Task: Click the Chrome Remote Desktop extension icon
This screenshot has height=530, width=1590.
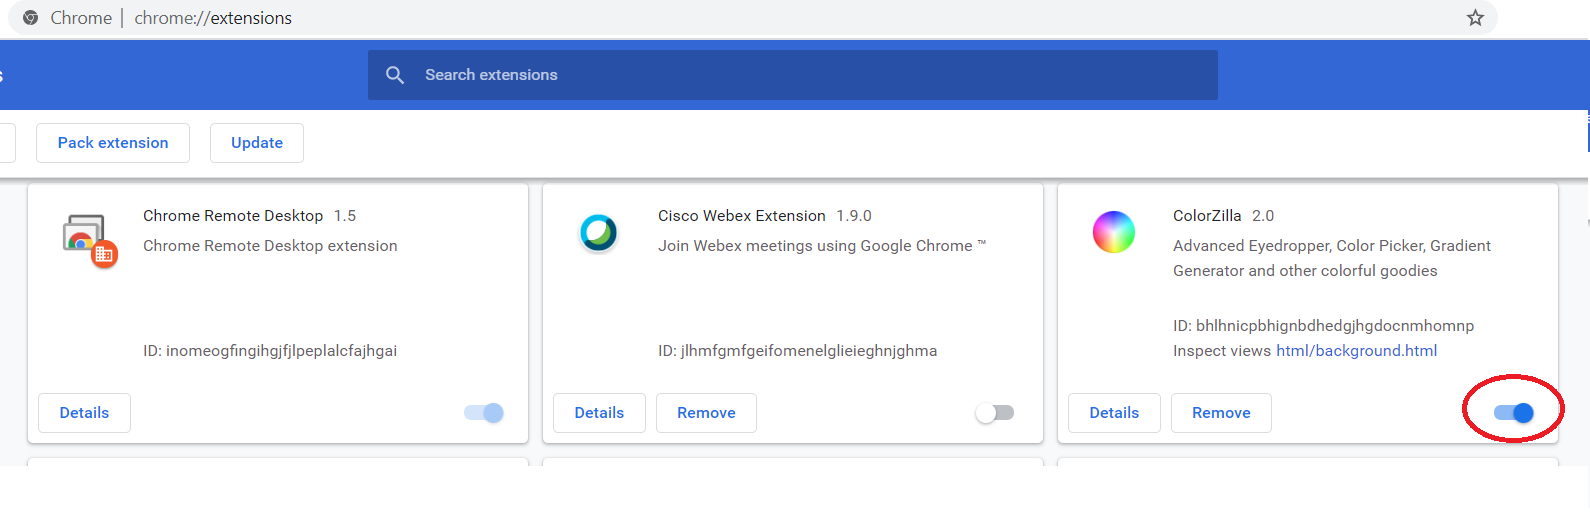Action: click(x=90, y=240)
